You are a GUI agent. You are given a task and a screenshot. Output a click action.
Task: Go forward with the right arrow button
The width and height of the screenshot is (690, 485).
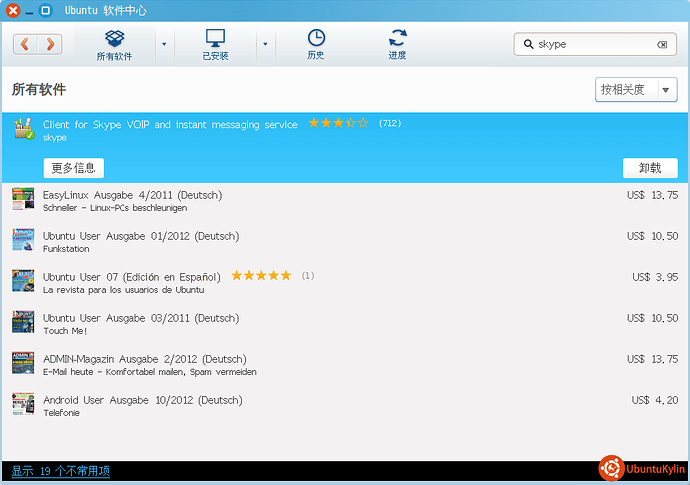click(x=50, y=44)
